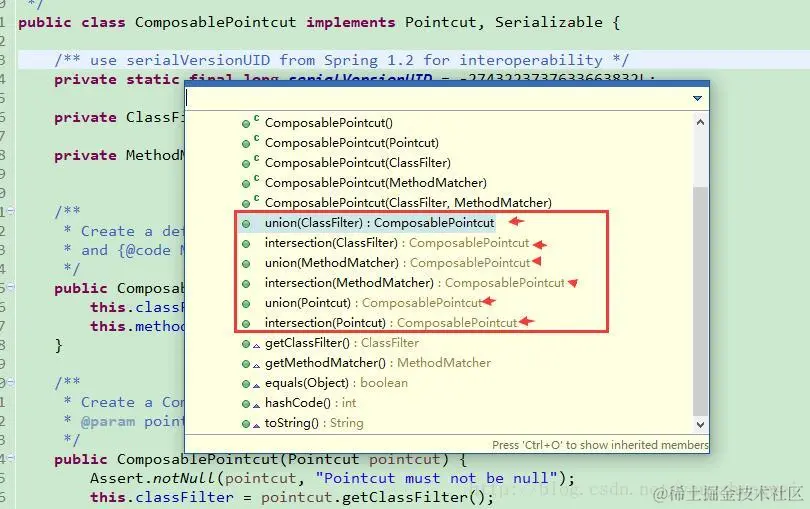
Task: Open the quick outline view menu arrow
Action: (x=697, y=98)
